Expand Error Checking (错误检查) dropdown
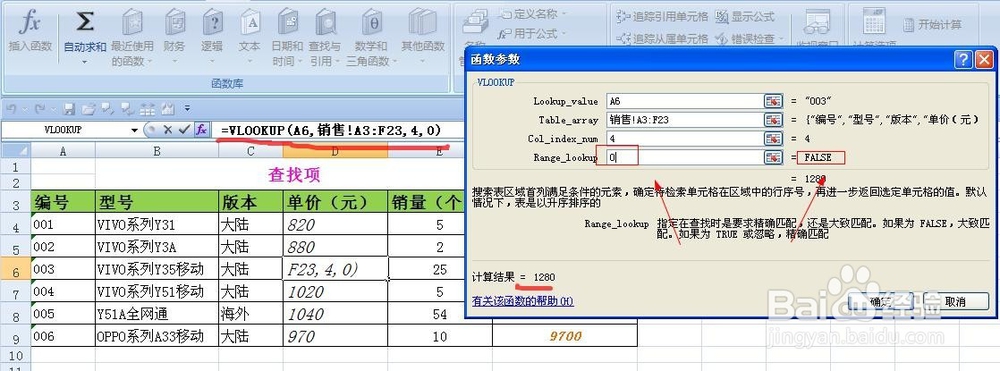1000x371 pixels. click(x=782, y=39)
